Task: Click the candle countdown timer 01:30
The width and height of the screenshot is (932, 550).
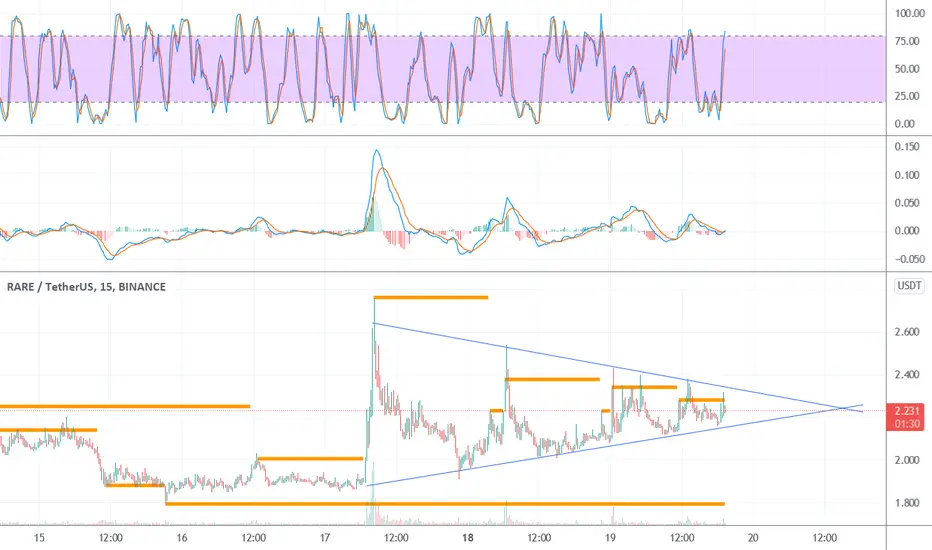Action: click(907, 424)
